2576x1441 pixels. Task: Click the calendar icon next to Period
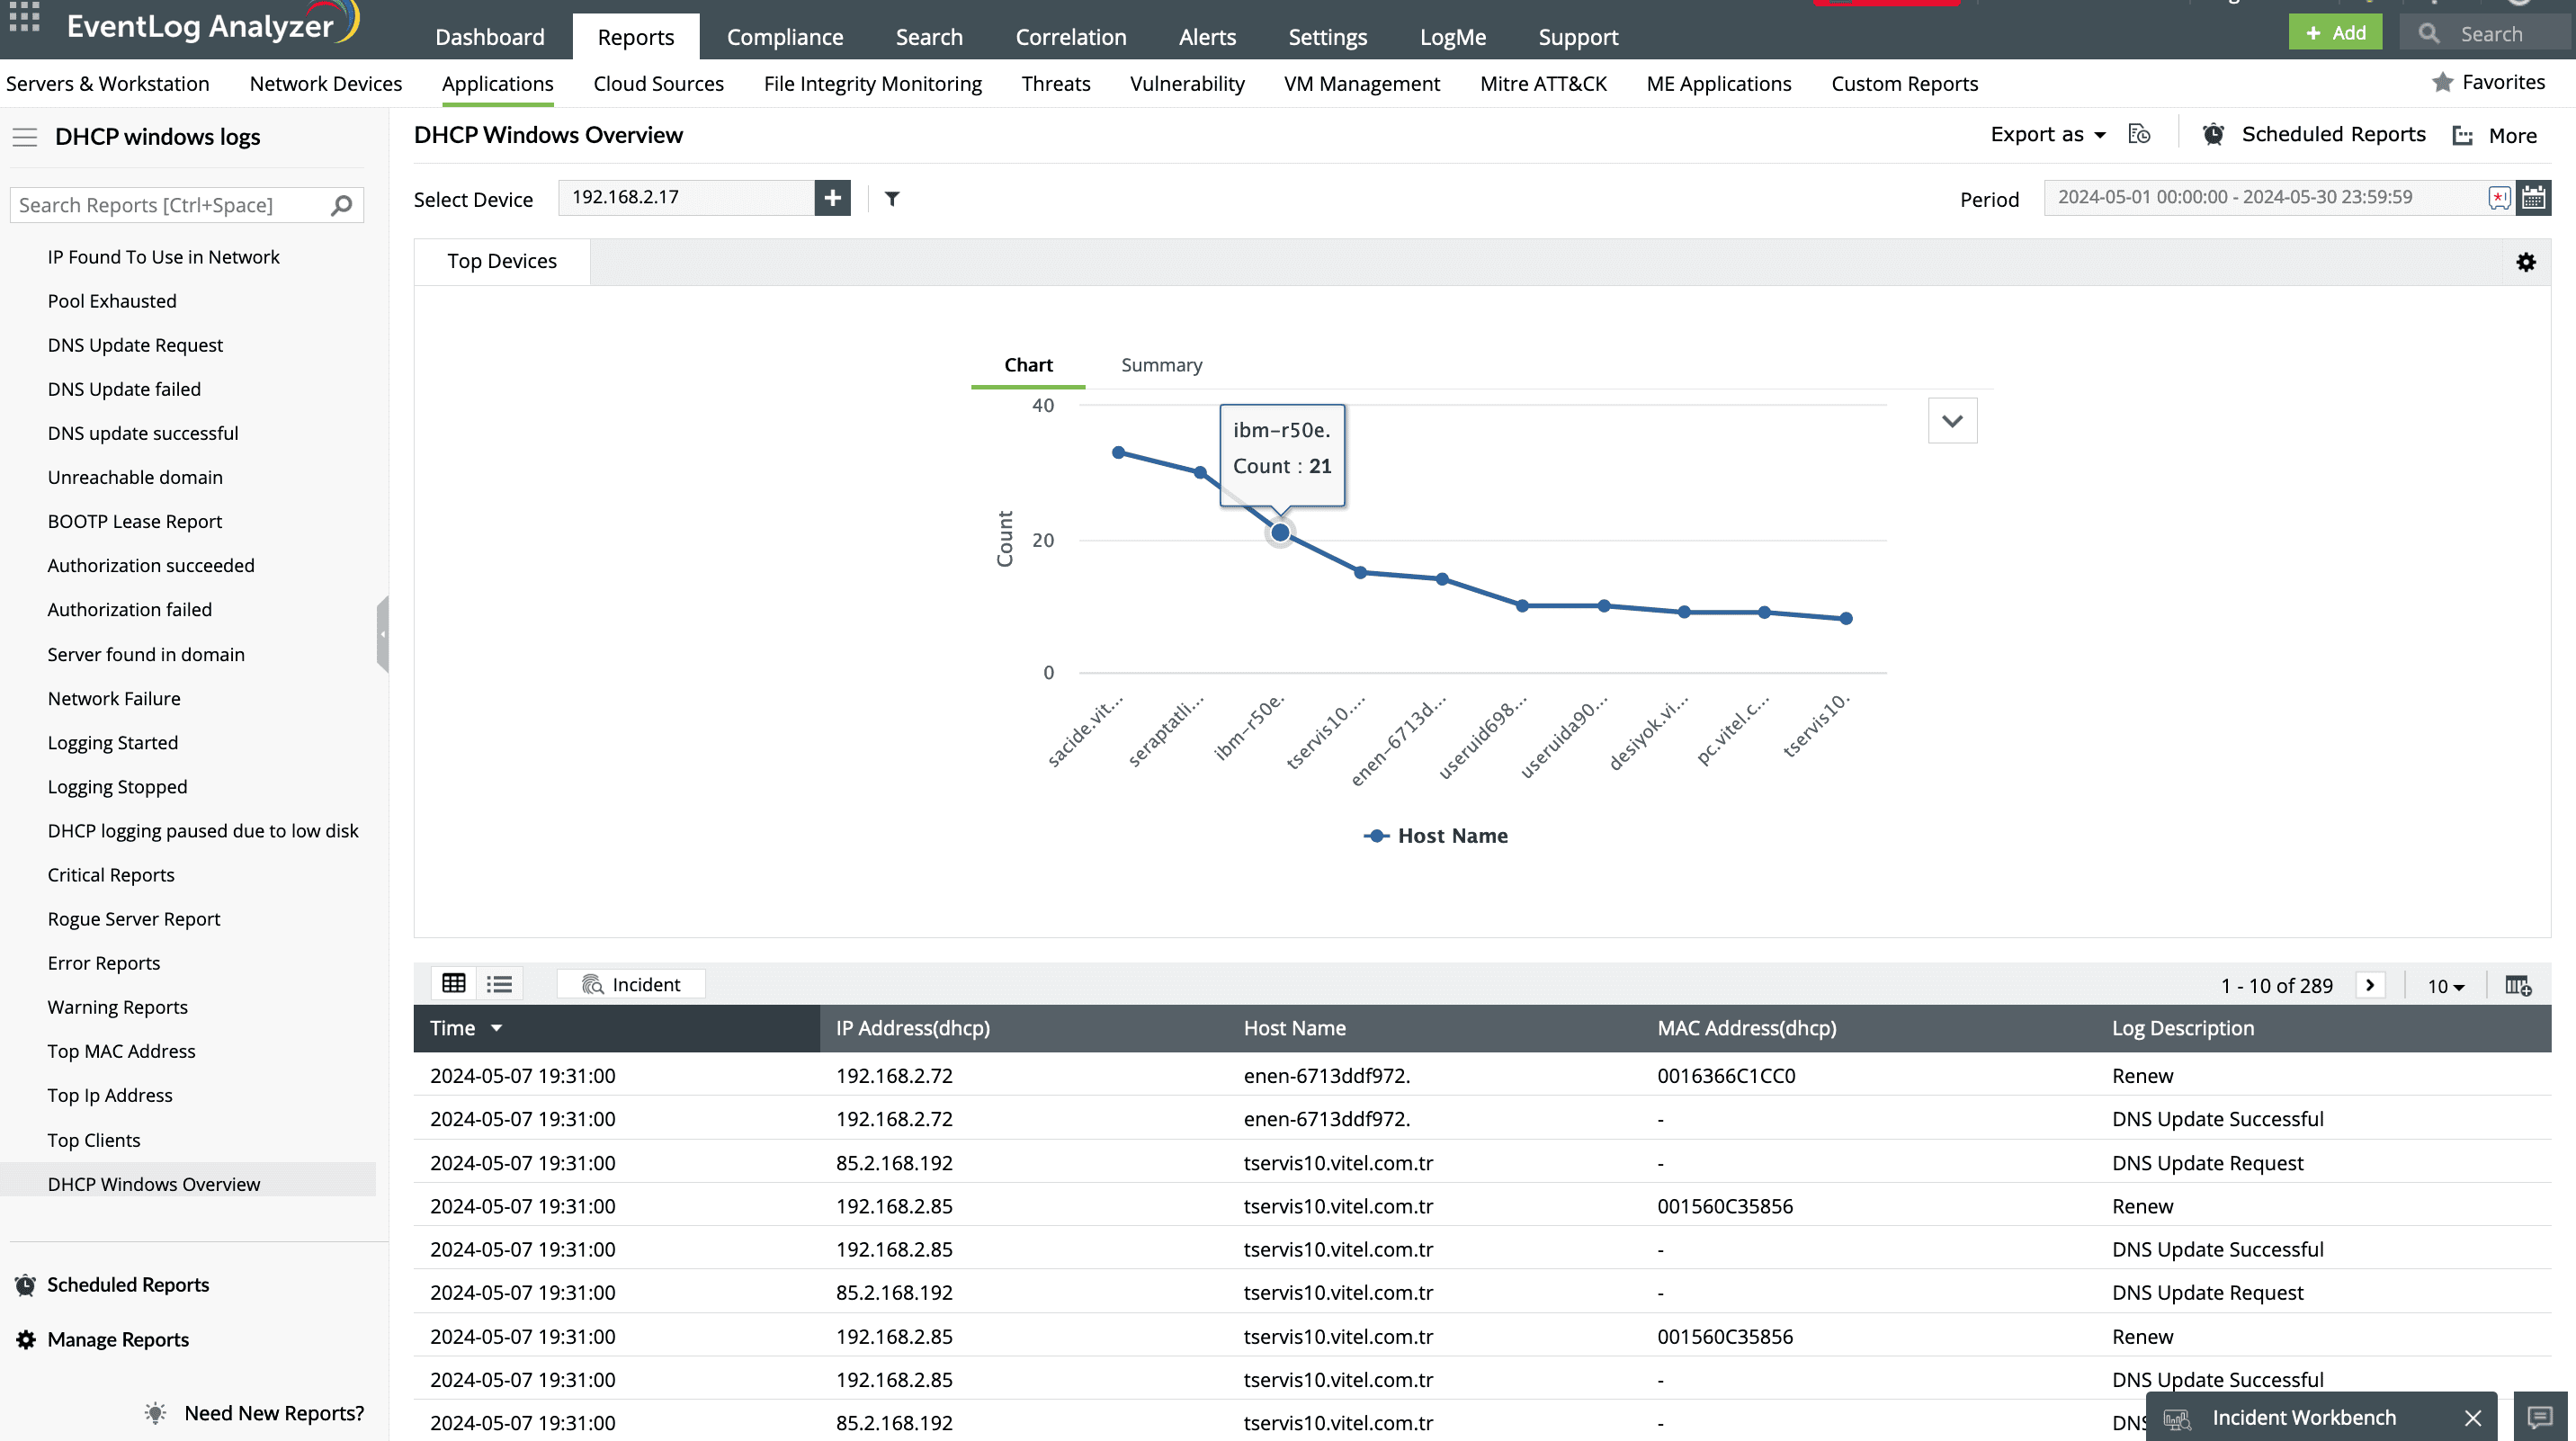tap(2532, 198)
